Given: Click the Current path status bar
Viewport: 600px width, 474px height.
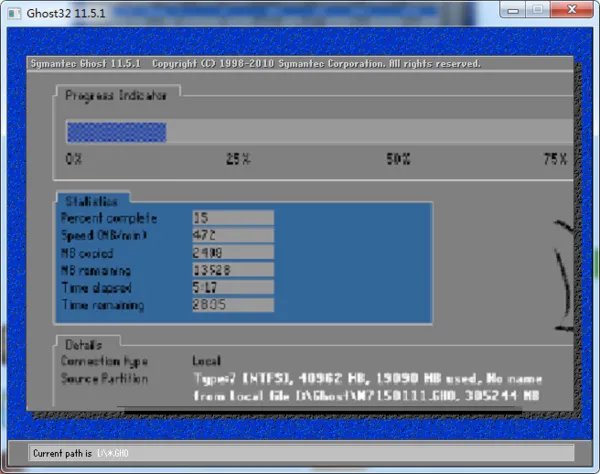Looking at the screenshot, I should point(300,454).
